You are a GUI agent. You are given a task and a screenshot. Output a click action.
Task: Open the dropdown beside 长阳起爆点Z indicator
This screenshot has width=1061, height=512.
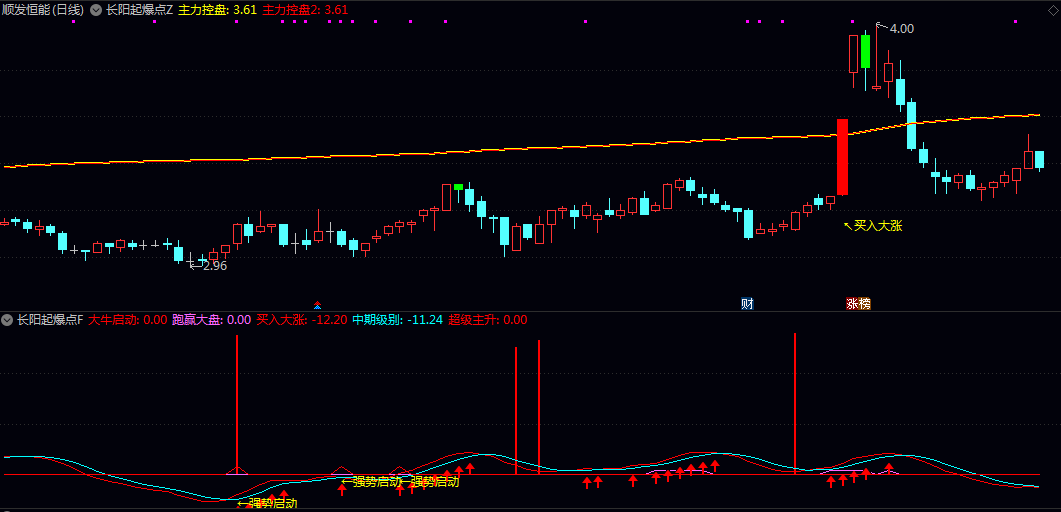point(95,10)
